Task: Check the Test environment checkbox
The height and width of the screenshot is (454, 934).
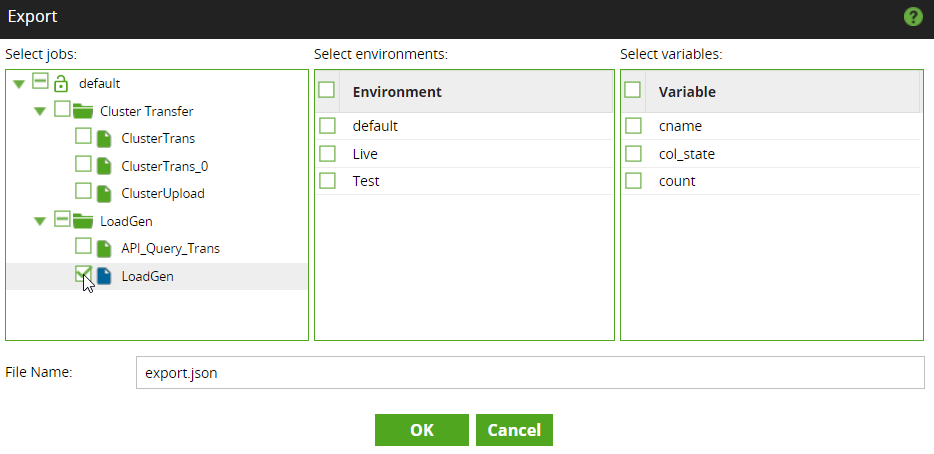Action: tap(327, 181)
